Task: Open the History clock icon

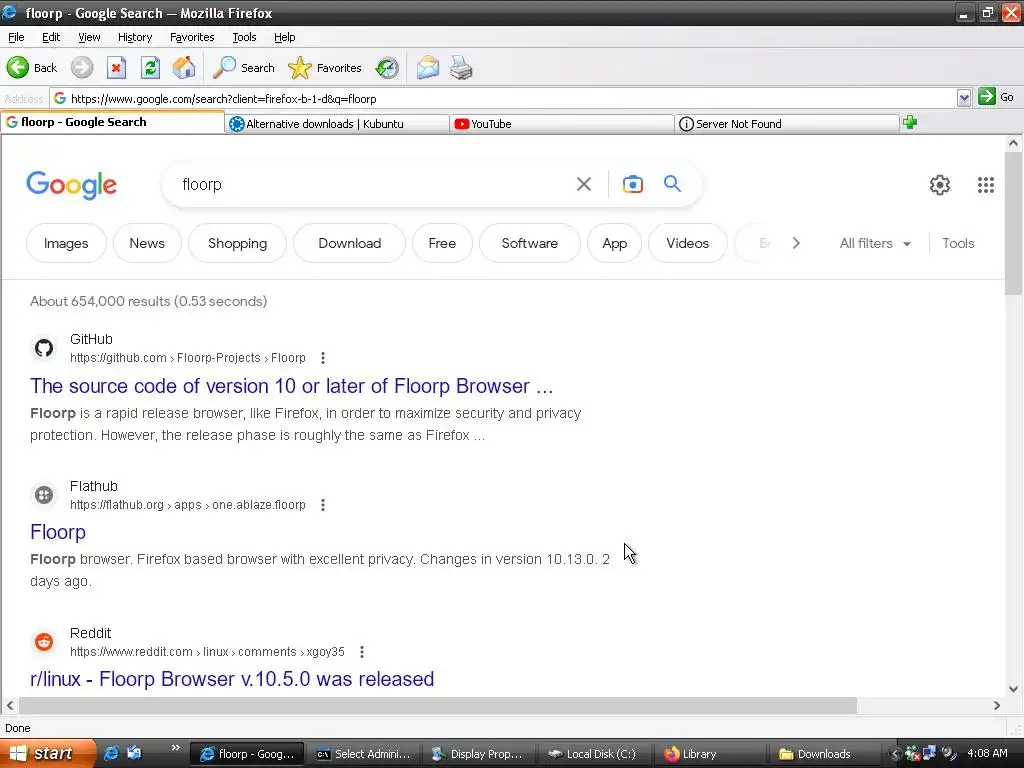Action: tap(387, 67)
